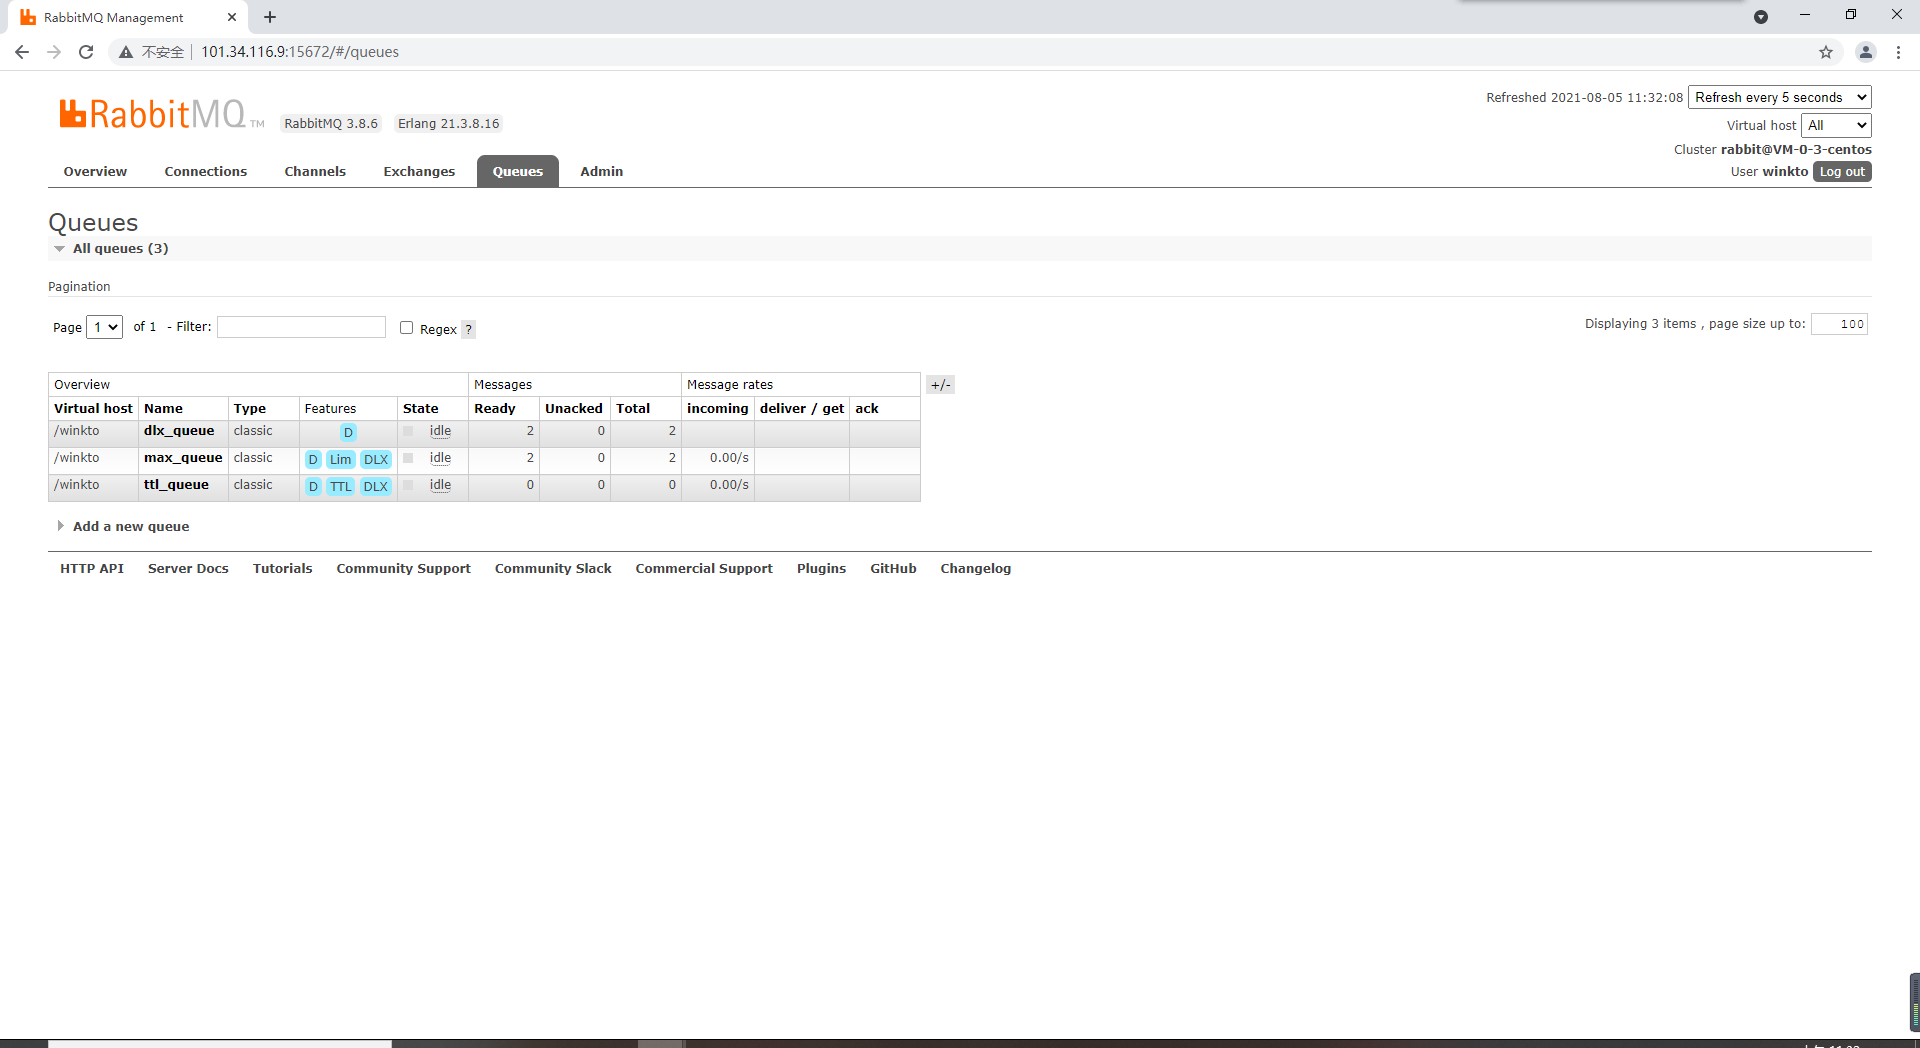Click the DLX feature tag of max_queue

click(376, 459)
